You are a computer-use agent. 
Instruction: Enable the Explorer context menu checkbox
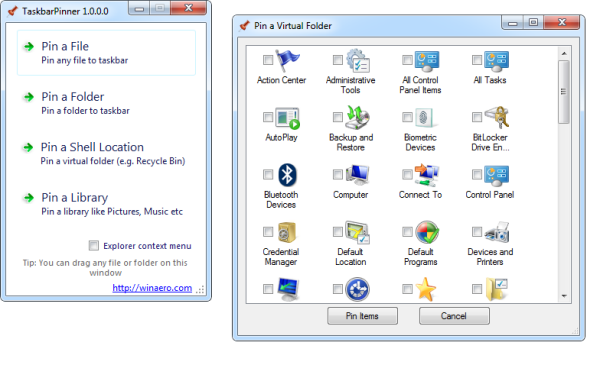94,246
